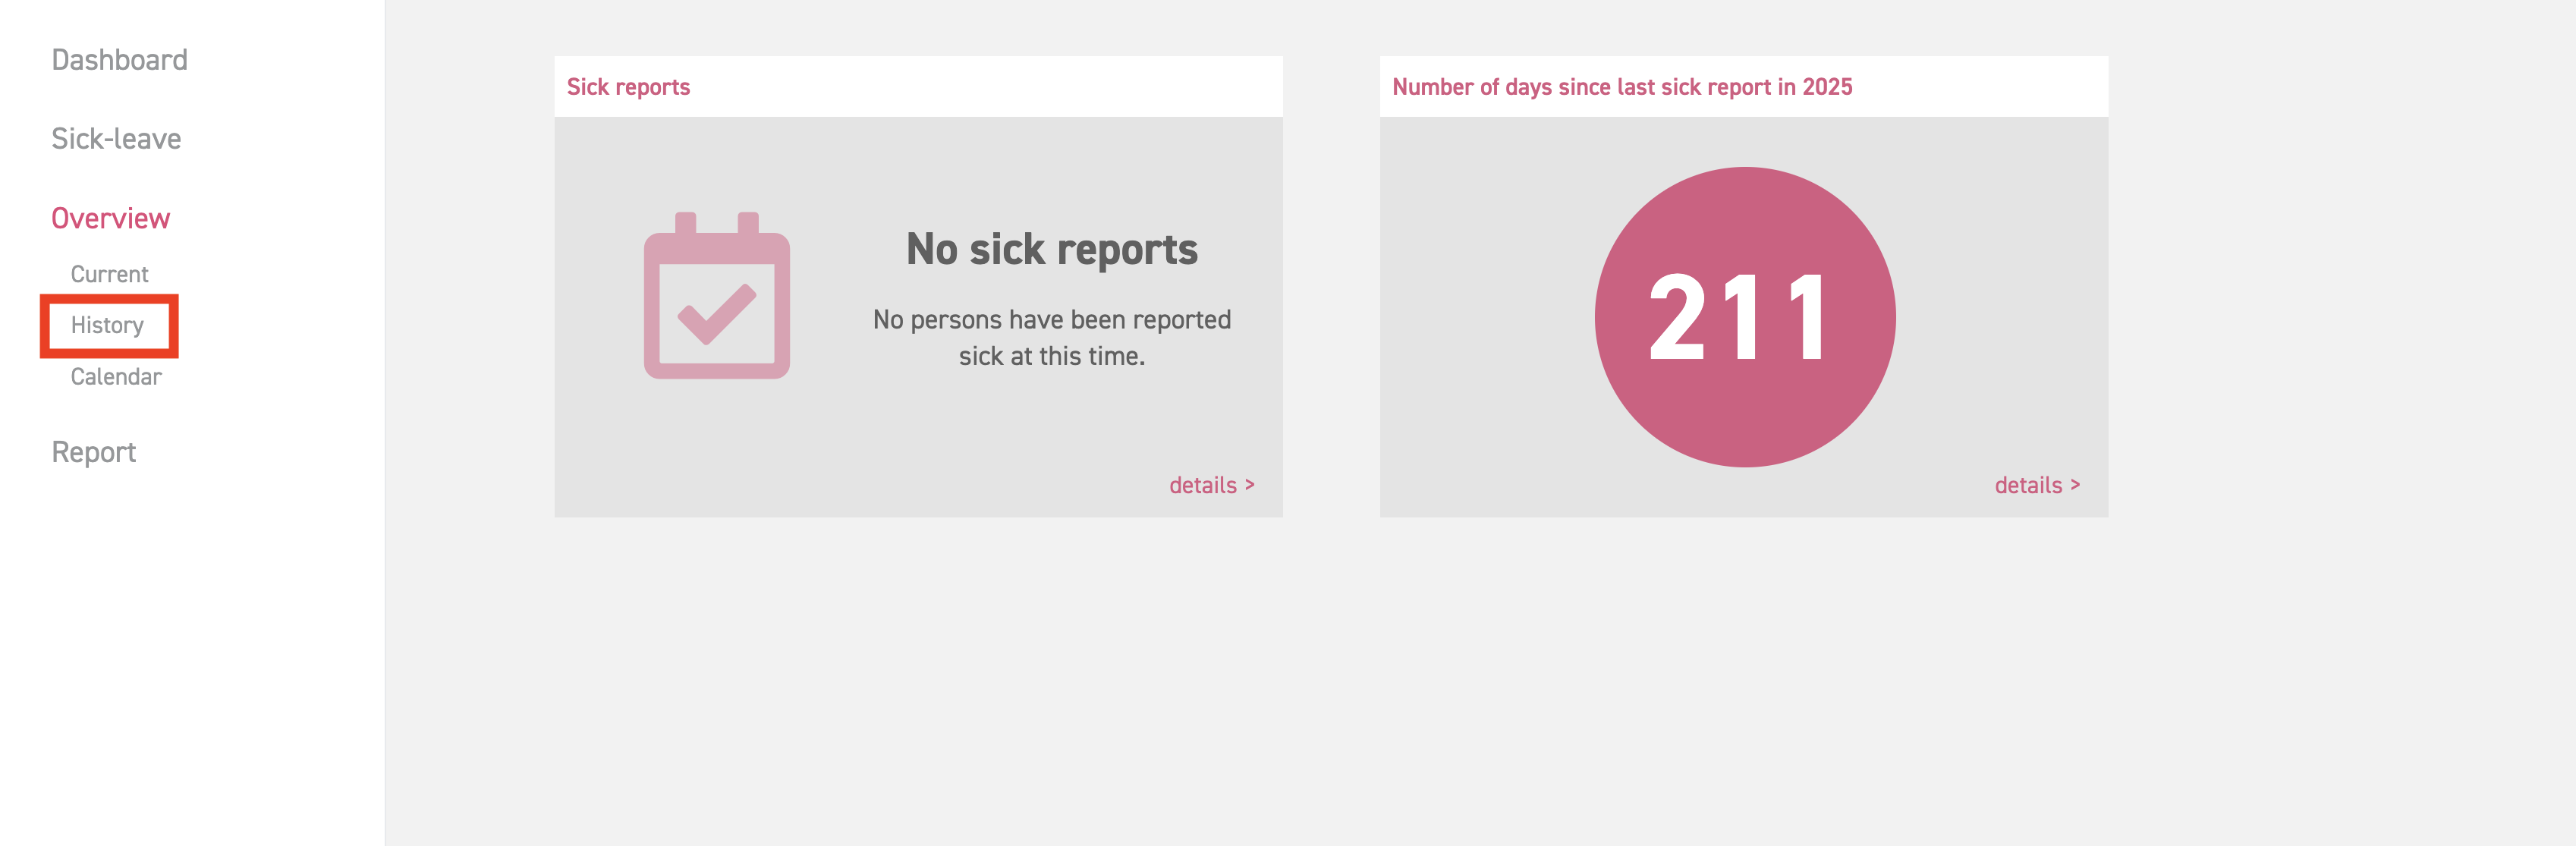Click the 'Number of days since last sick report' title
The image size is (2576, 846).
pyautogui.click(x=1622, y=87)
